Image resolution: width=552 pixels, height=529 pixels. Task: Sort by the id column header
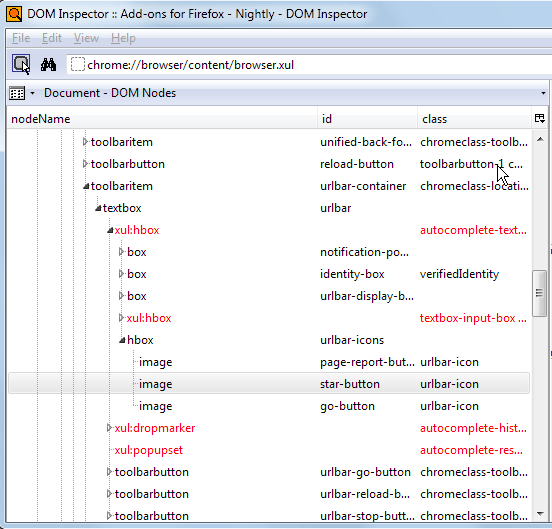click(x=368, y=119)
